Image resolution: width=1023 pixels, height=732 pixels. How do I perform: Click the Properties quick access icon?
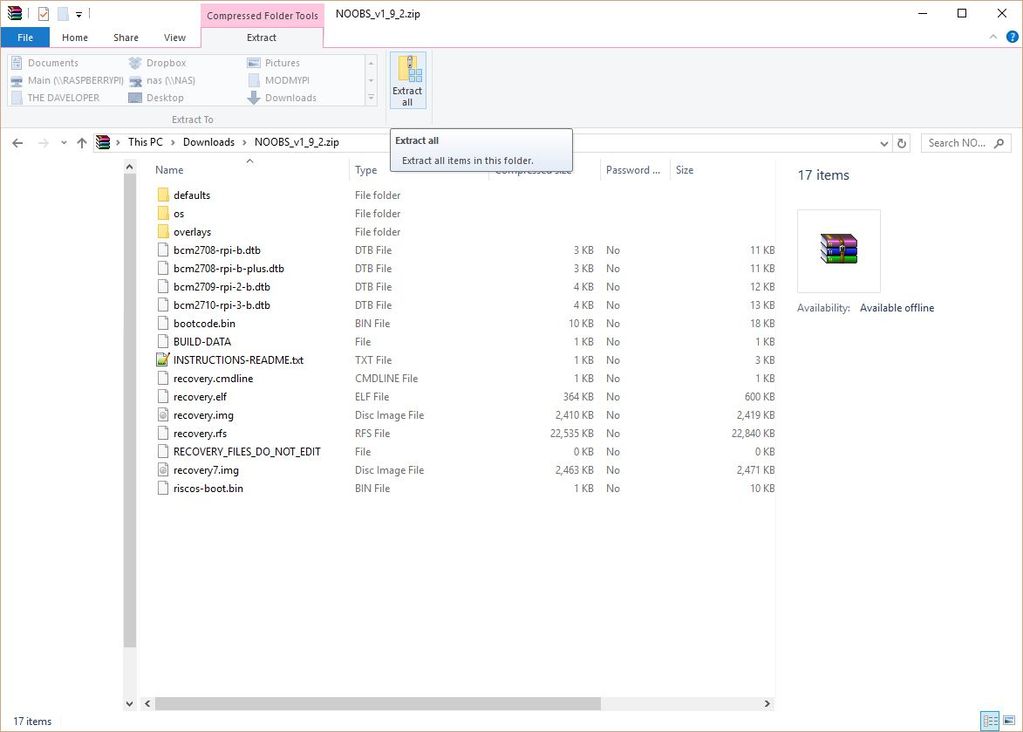point(43,13)
